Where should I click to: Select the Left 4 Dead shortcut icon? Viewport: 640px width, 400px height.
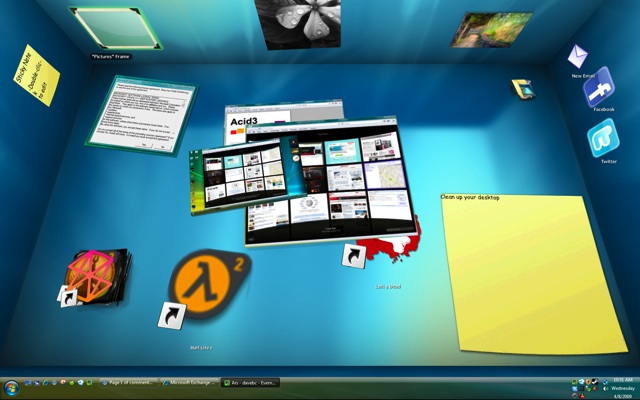pyautogui.click(x=383, y=246)
